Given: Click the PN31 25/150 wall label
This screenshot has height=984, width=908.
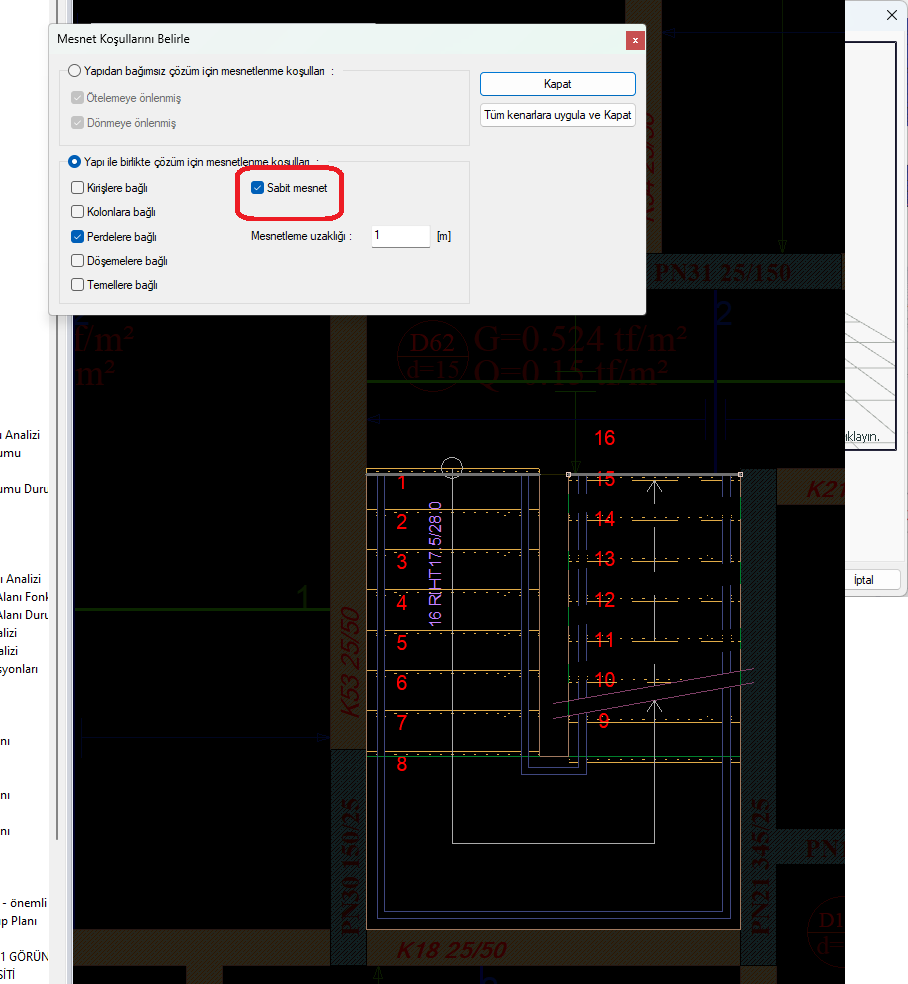Looking at the screenshot, I should tap(719, 271).
